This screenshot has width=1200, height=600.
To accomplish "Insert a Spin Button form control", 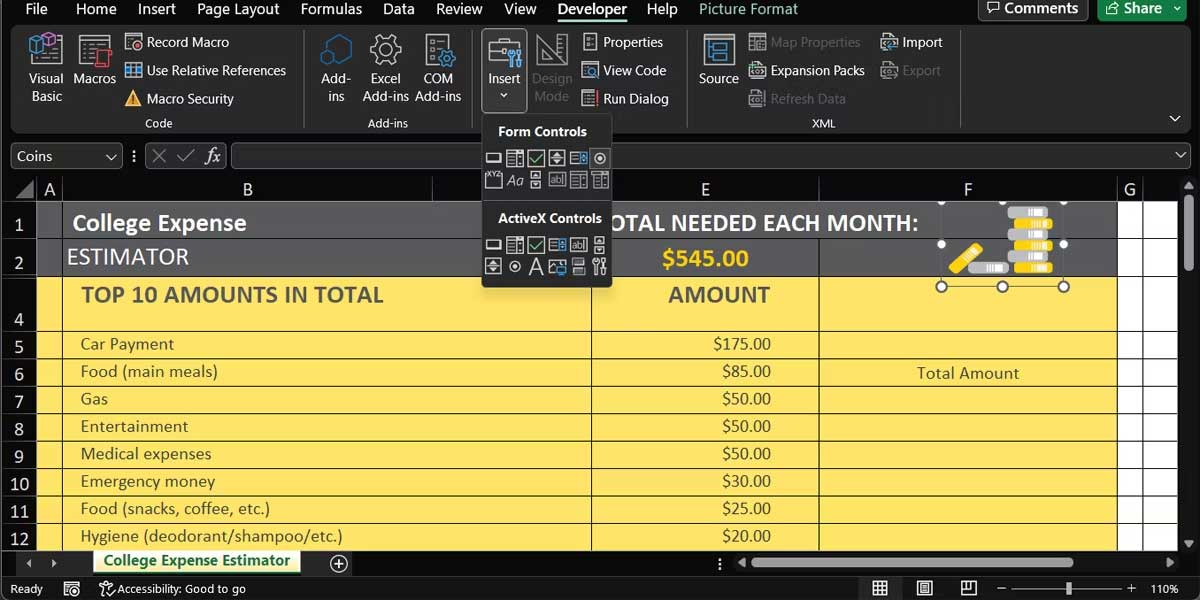I will click(558, 157).
